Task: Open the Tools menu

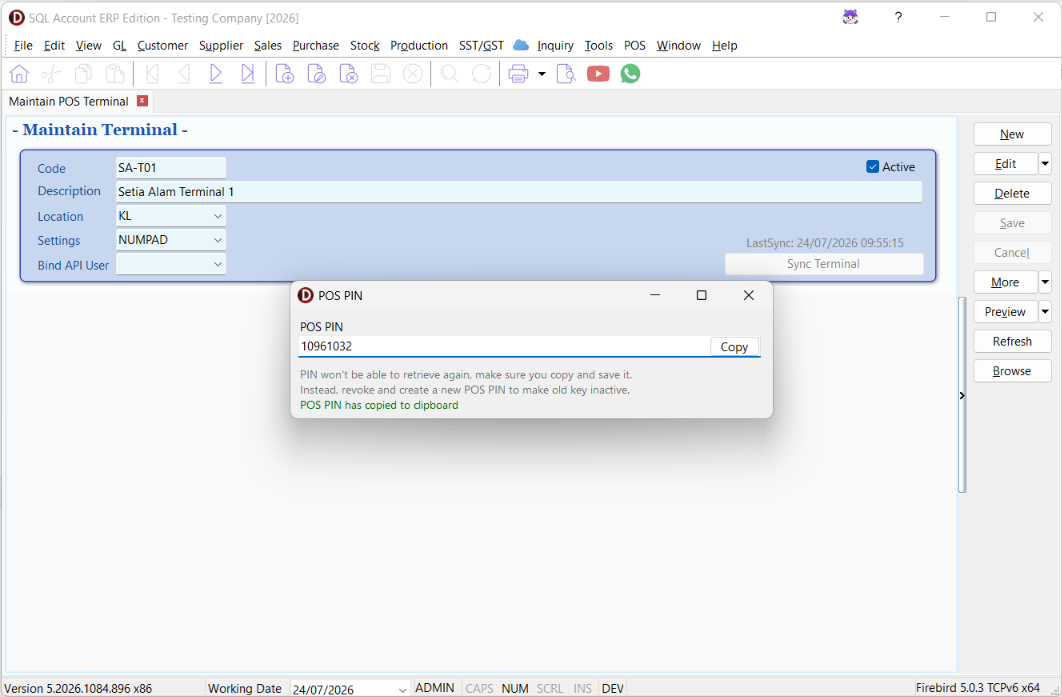Action: click(x=599, y=45)
